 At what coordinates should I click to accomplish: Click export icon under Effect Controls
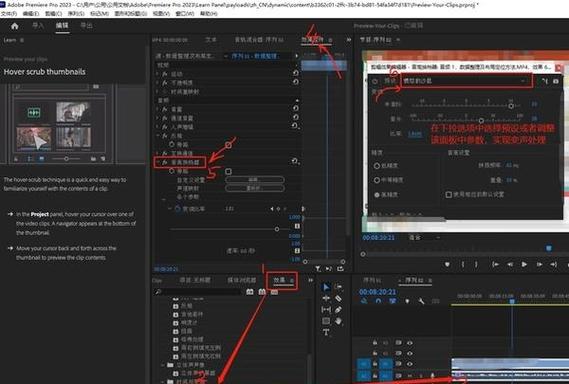point(340,269)
